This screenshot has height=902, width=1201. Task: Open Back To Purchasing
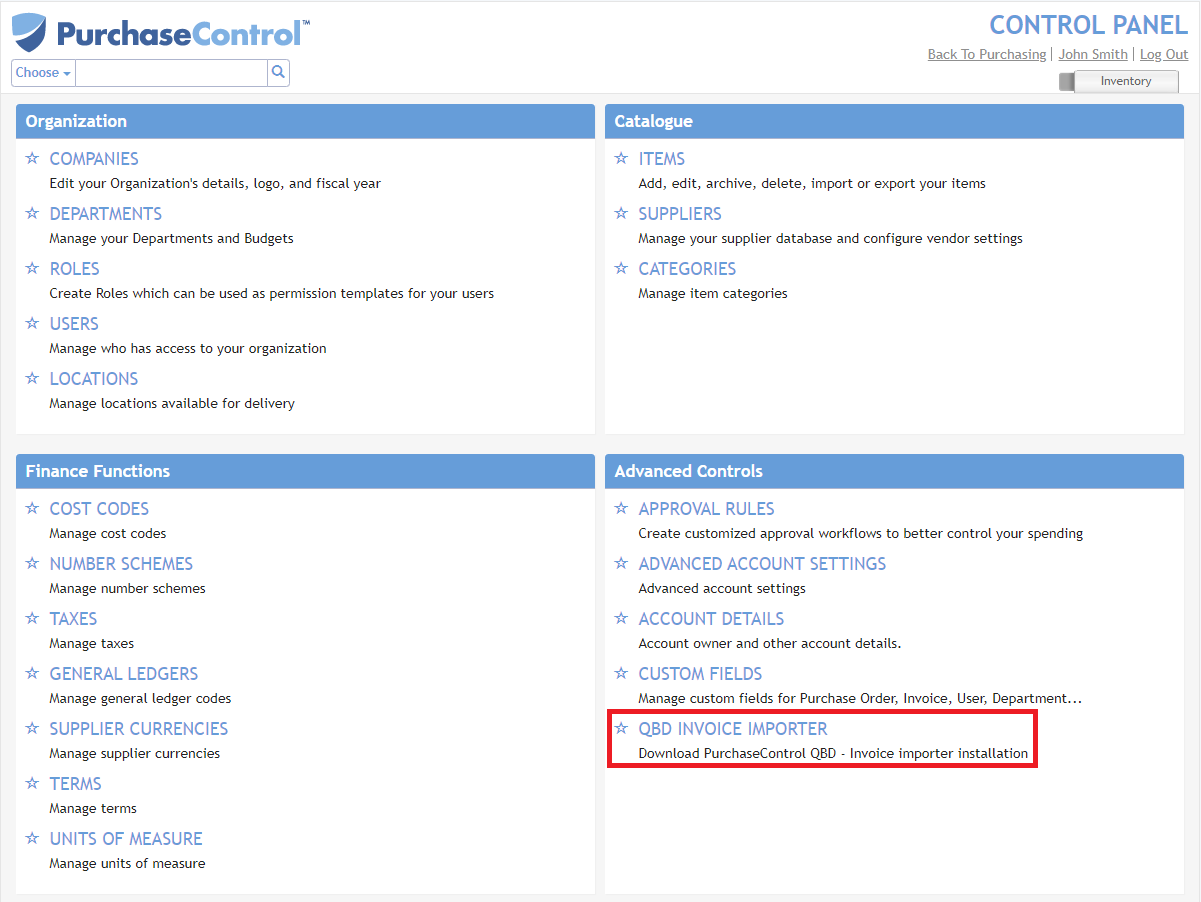[986, 54]
